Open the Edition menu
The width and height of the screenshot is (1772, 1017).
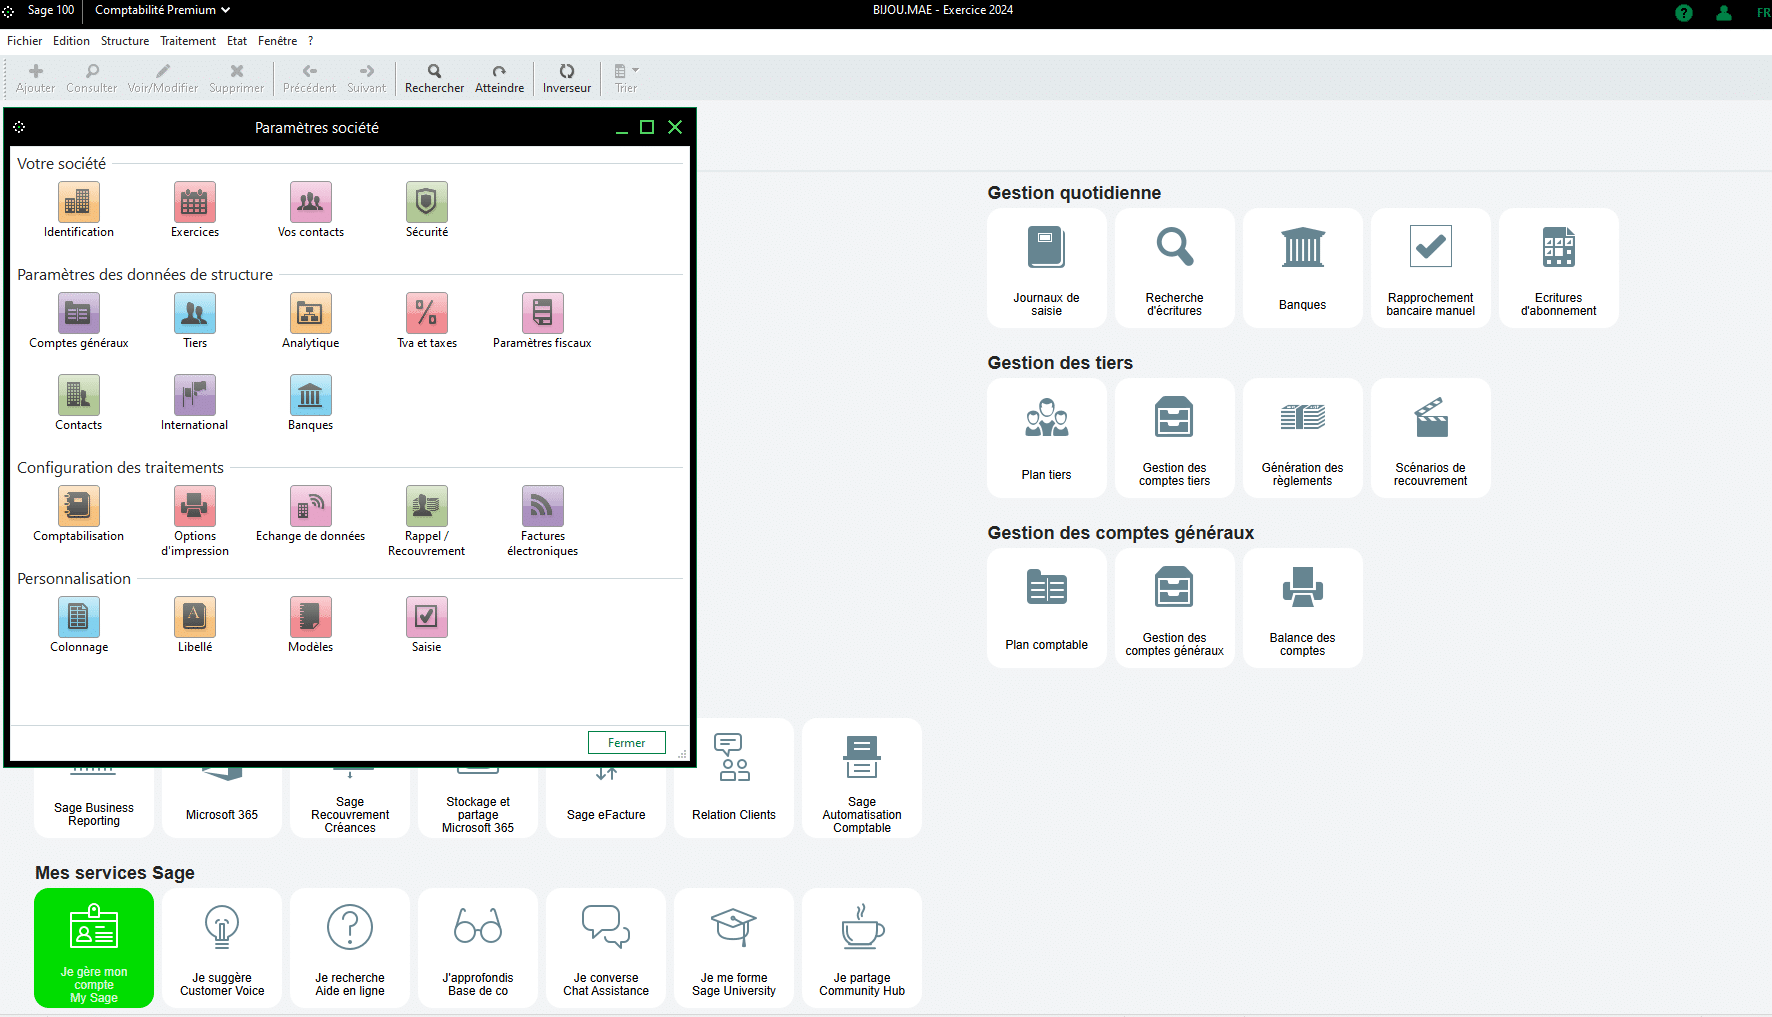[x=71, y=41]
